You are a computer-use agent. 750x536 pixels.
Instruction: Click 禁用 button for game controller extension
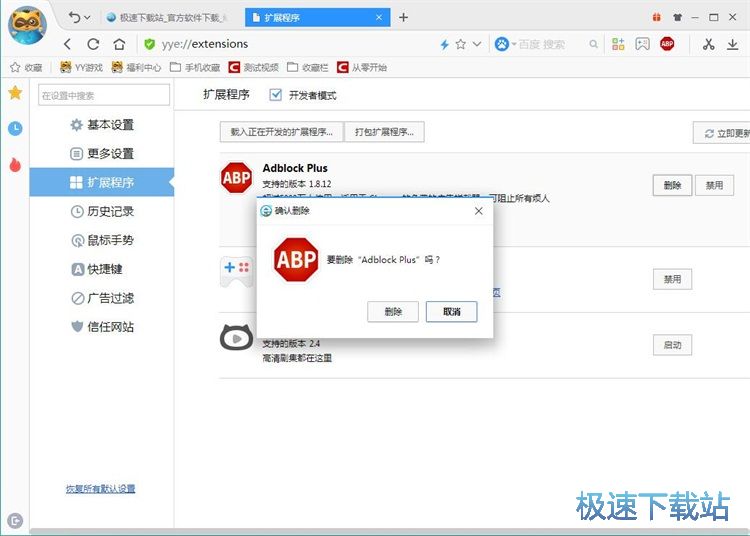(x=672, y=279)
